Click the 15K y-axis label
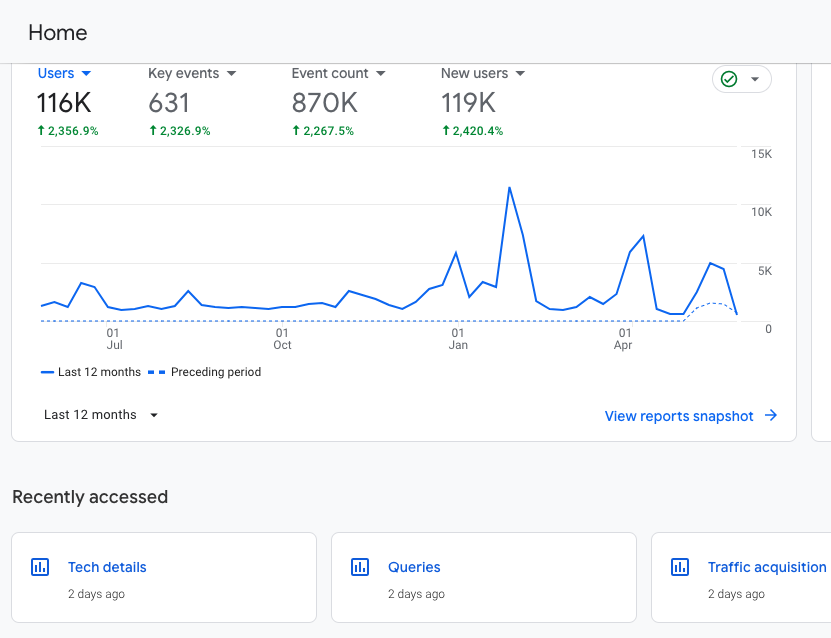The width and height of the screenshot is (831, 638). click(x=761, y=154)
